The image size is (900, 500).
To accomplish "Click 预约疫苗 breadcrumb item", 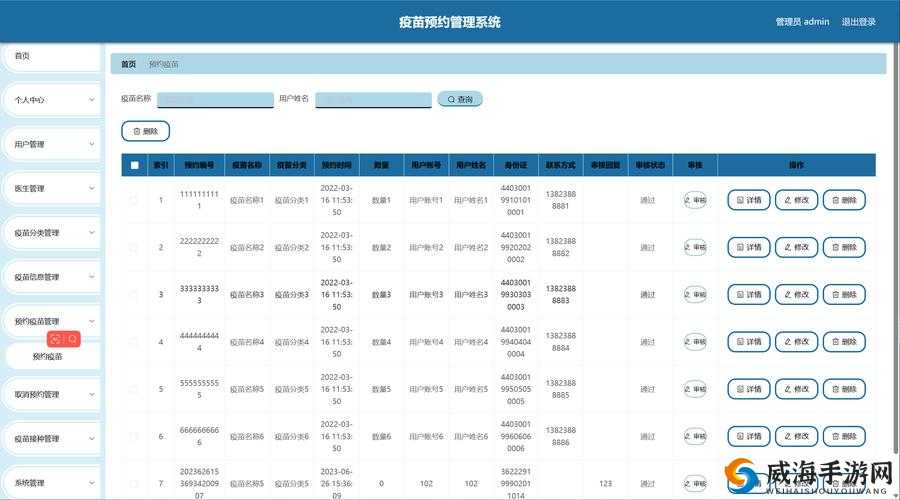I will tap(164, 64).
